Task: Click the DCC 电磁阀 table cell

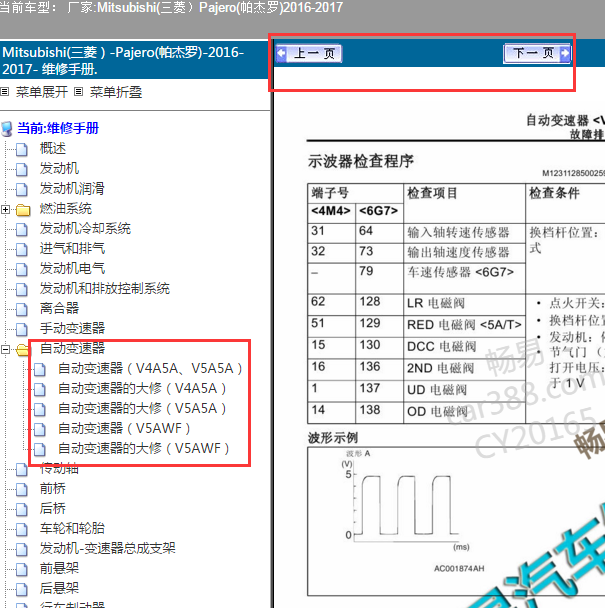Action: [464, 347]
